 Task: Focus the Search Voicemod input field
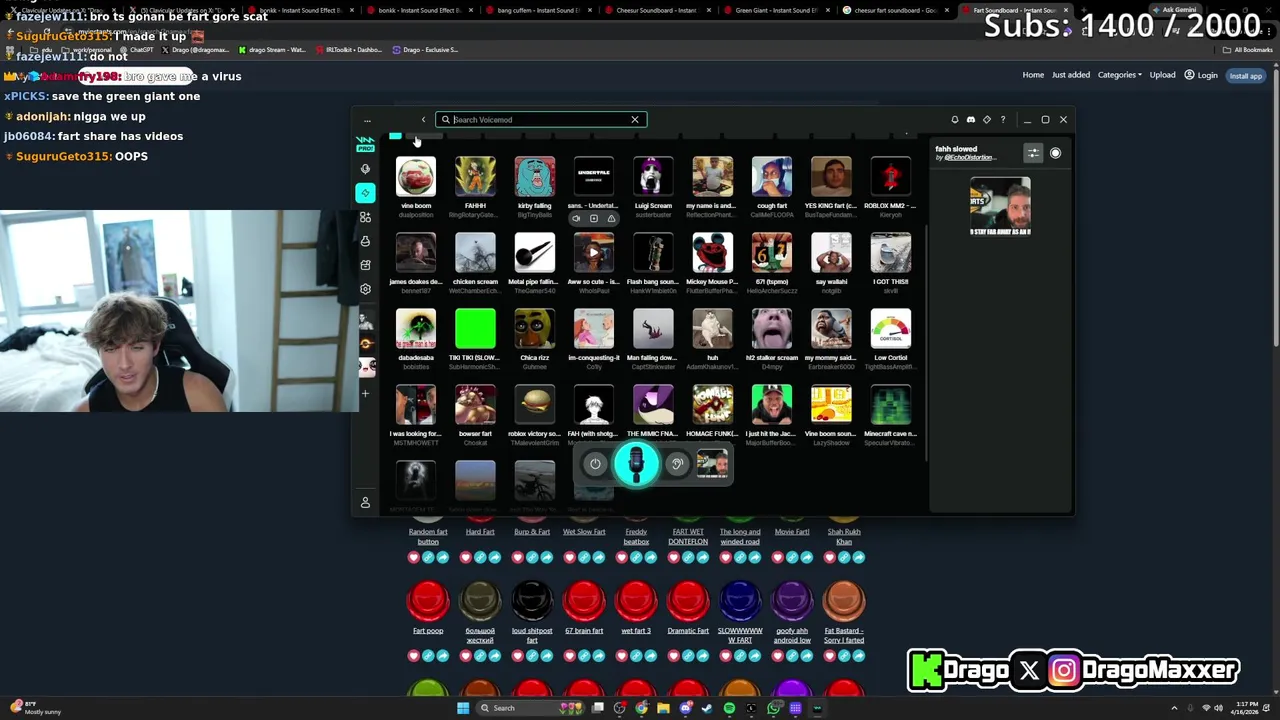(x=540, y=120)
